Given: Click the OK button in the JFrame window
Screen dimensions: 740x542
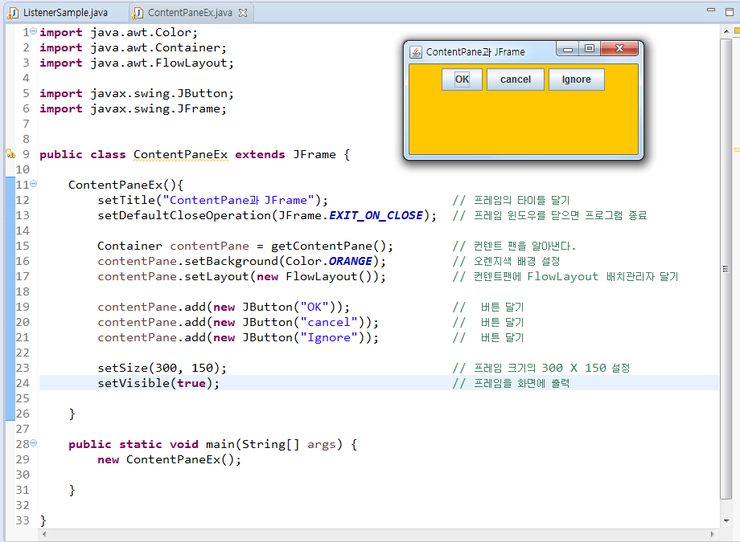Looking at the screenshot, I should pyautogui.click(x=462, y=79).
